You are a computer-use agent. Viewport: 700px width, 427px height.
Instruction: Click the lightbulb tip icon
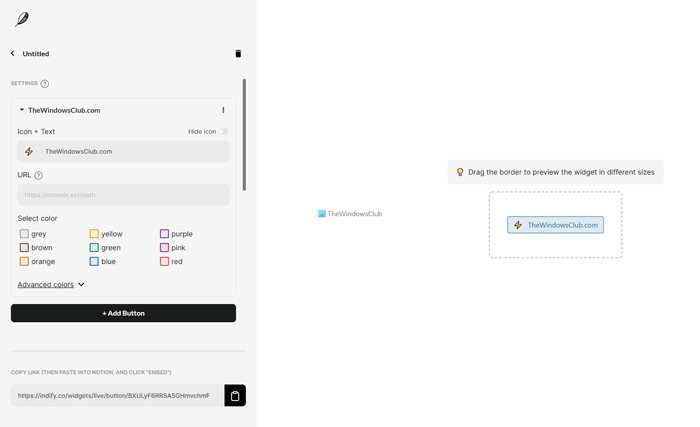point(460,172)
